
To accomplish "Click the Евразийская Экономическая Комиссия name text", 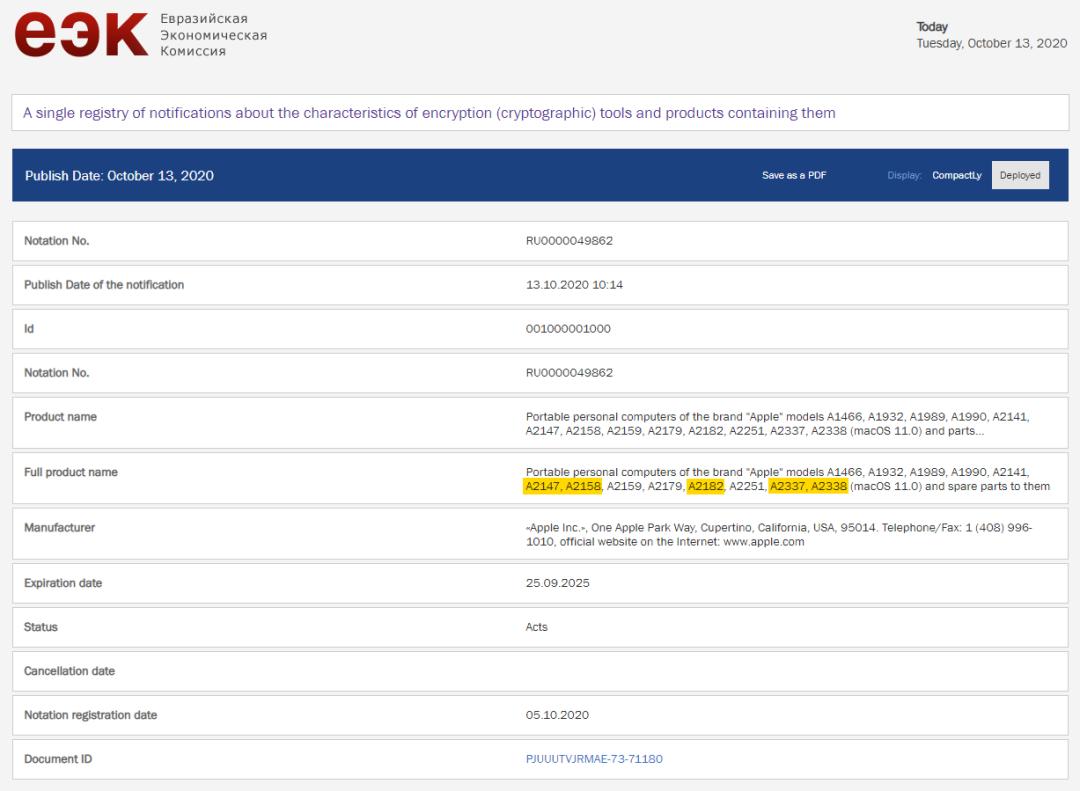I will (213, 35).
